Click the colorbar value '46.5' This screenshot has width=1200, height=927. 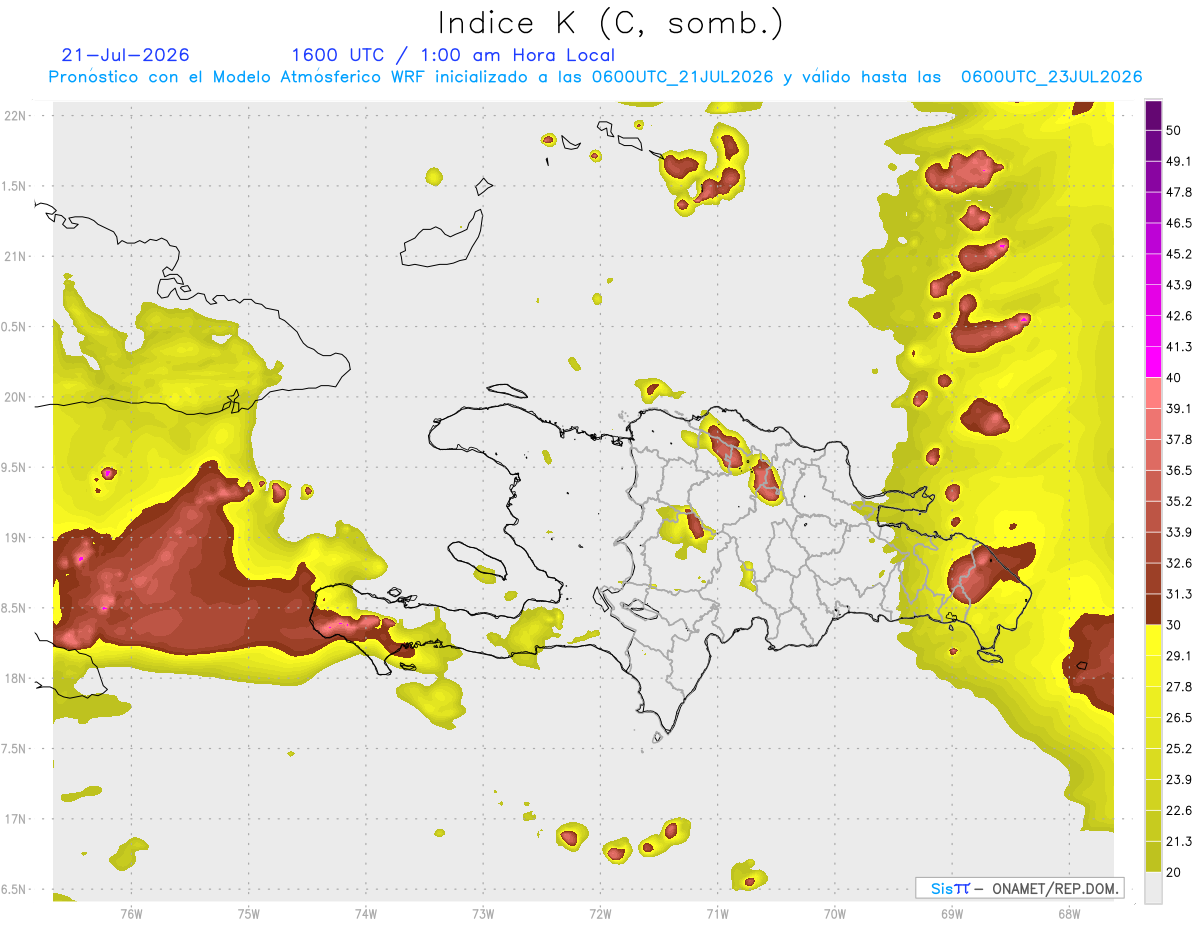[1178, 223]
